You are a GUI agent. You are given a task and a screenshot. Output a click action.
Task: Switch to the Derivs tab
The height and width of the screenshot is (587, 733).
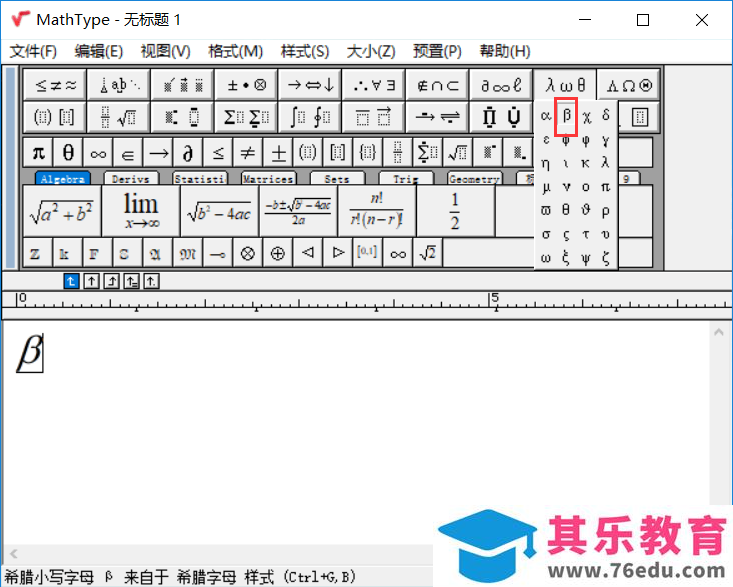tap(131, 179)
